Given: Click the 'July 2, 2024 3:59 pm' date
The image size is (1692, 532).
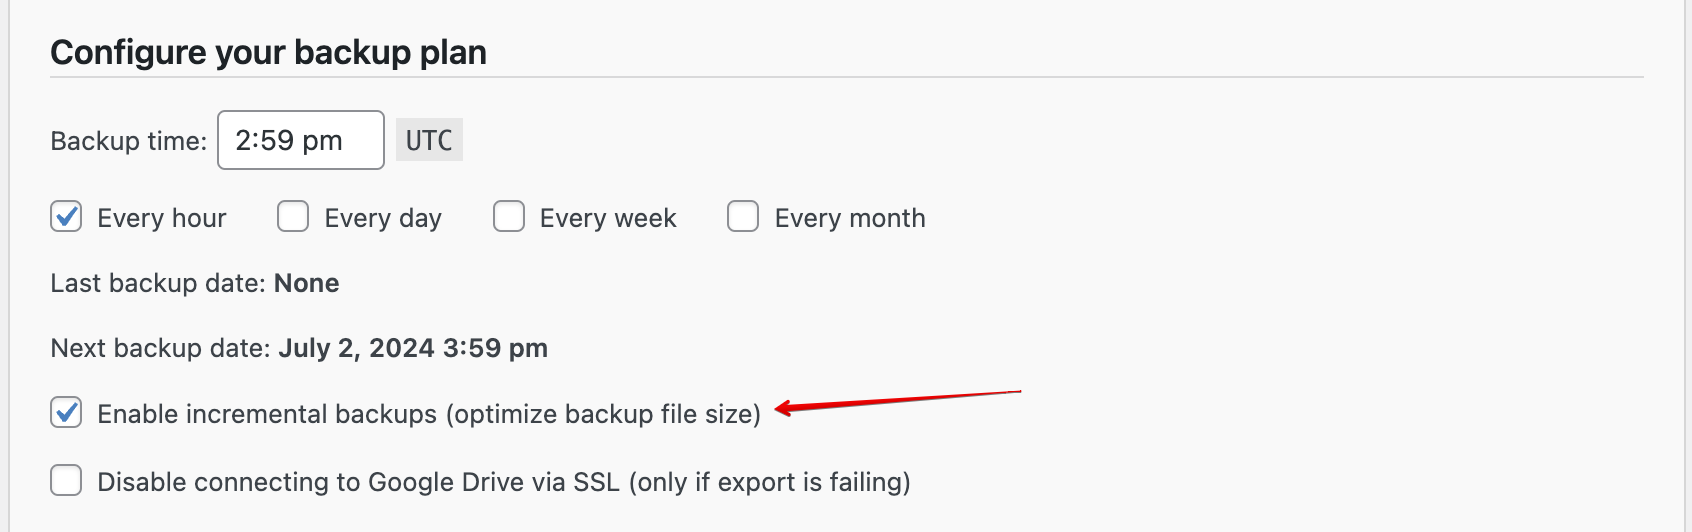Looking at the screenshot, I should tap(413, 348).
